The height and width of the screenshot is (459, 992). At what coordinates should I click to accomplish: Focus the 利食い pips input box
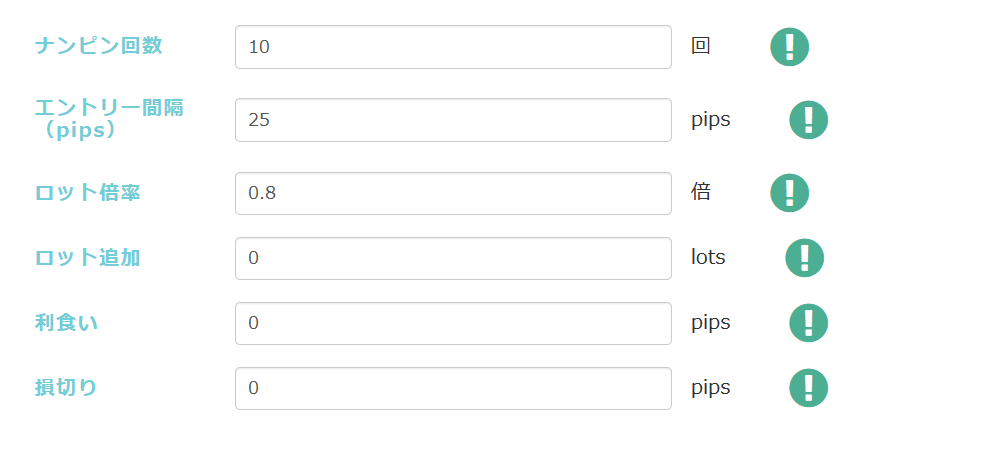pyautogui.click(x=453, y=323)
